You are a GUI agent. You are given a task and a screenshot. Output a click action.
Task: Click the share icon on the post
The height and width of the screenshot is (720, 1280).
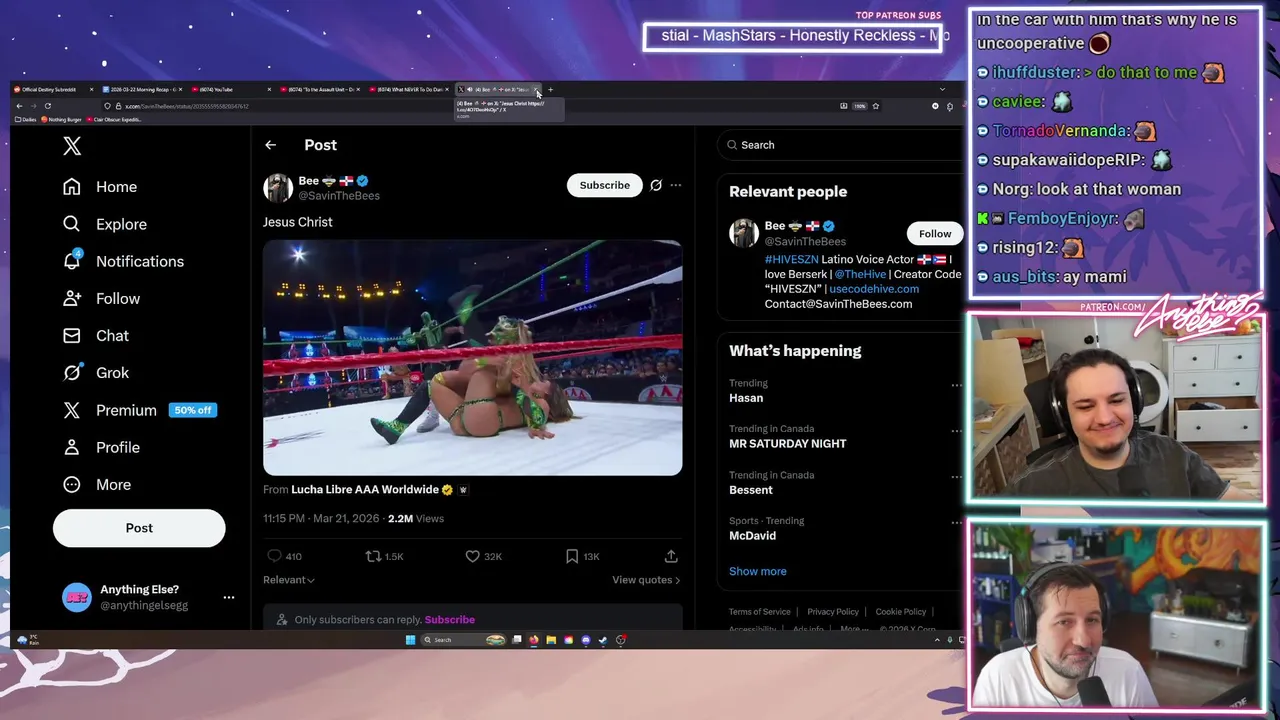(x=671, y=556)
